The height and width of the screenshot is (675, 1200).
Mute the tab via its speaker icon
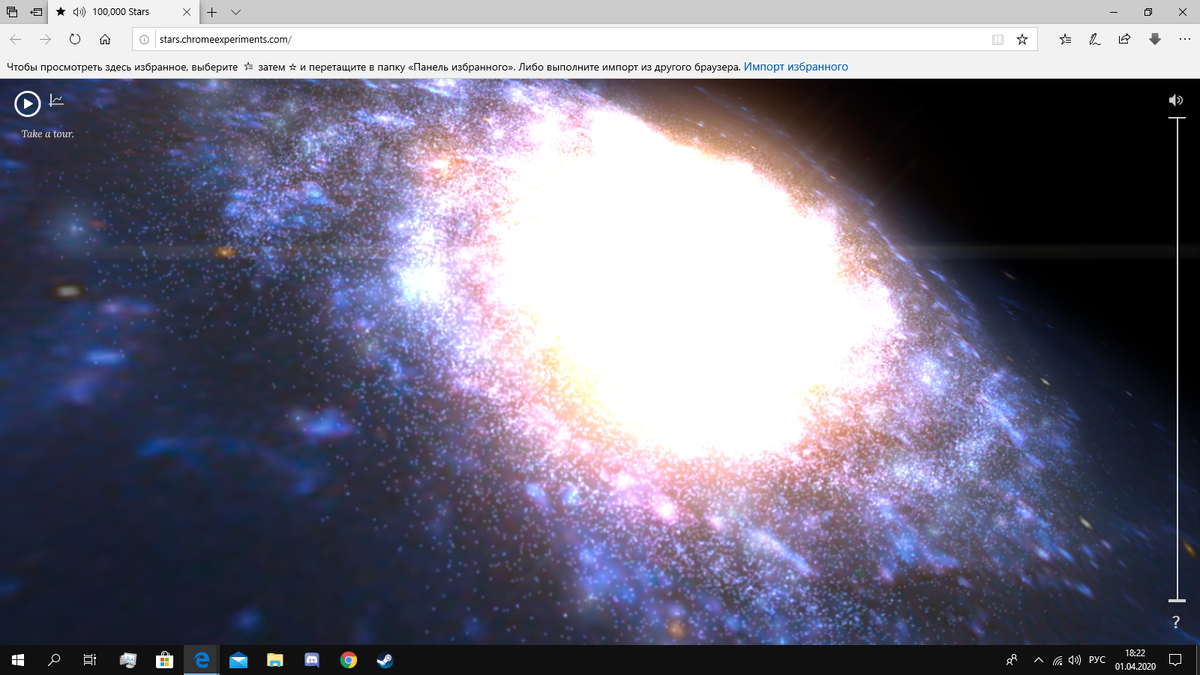(x=79, y=12)
